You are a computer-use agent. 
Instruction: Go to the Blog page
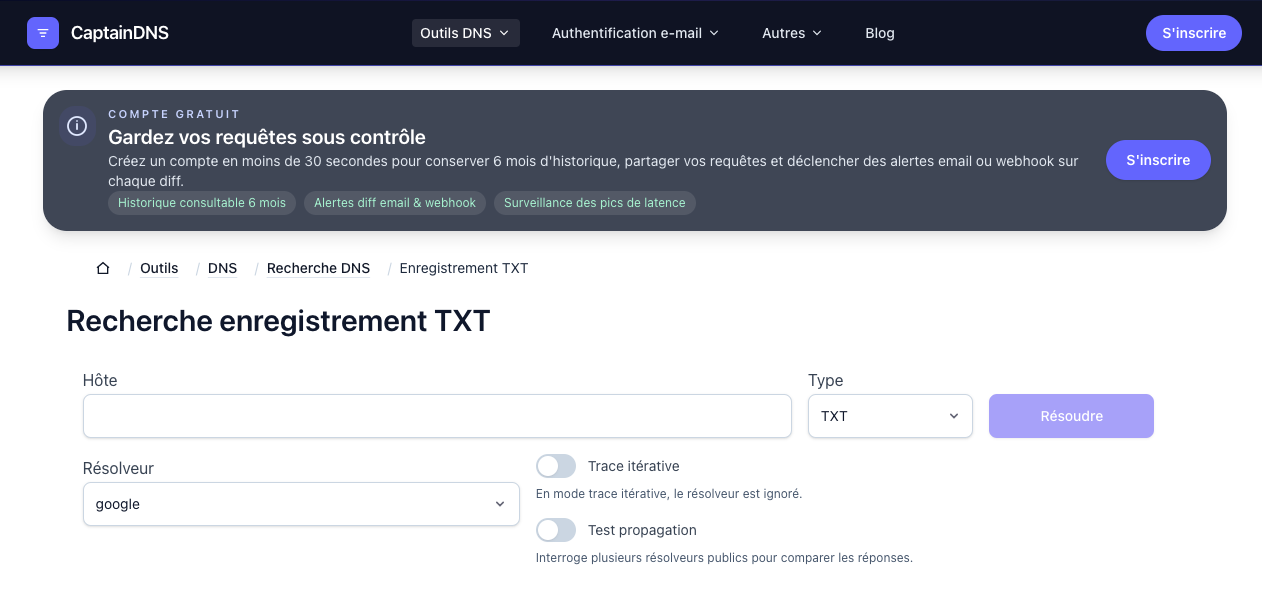click(879, 33)
